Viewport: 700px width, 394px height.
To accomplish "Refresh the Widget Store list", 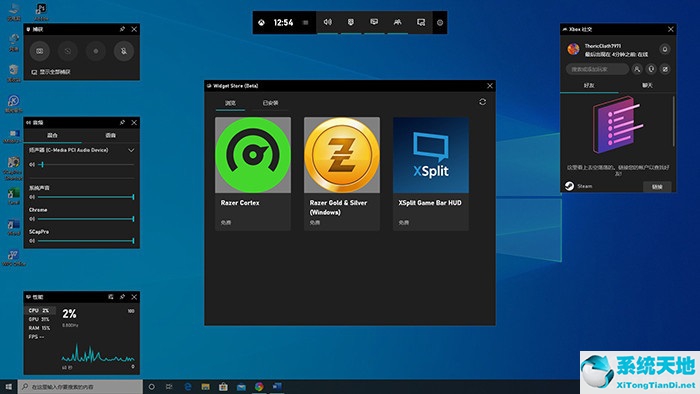I will [483, 102].
